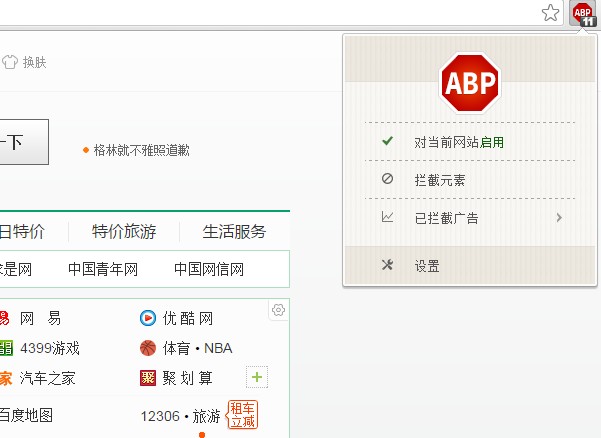Click the wrench tools icon by 设置
The height and width of the screenshot is (438, 601).
pyautogui.click(x=388, y=264)
